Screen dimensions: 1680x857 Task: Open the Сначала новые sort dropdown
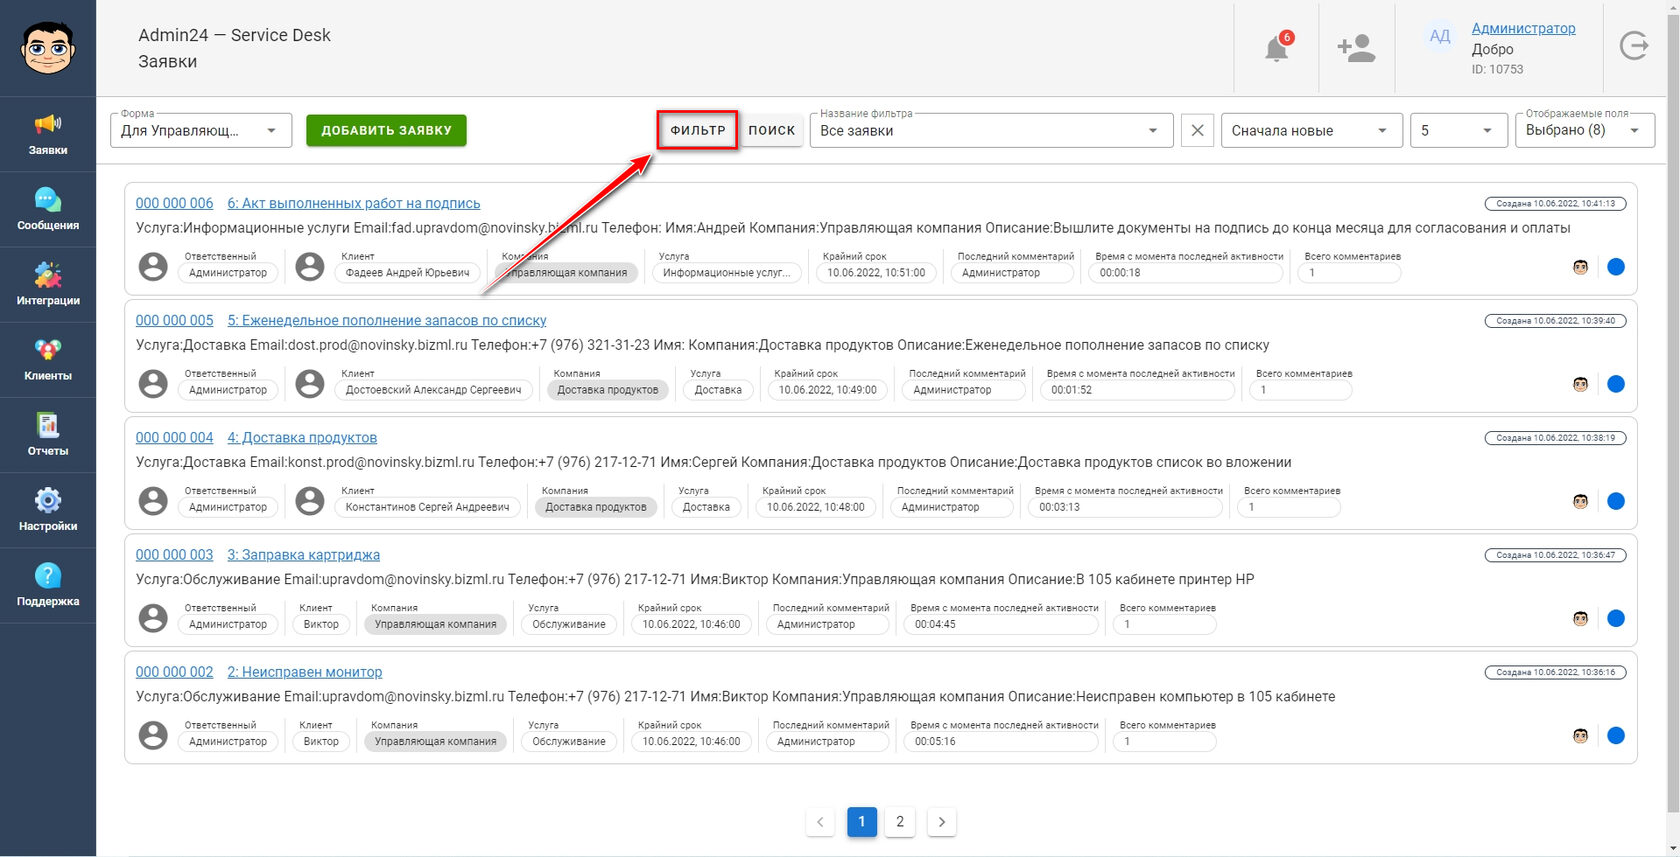coord(1311,131)
